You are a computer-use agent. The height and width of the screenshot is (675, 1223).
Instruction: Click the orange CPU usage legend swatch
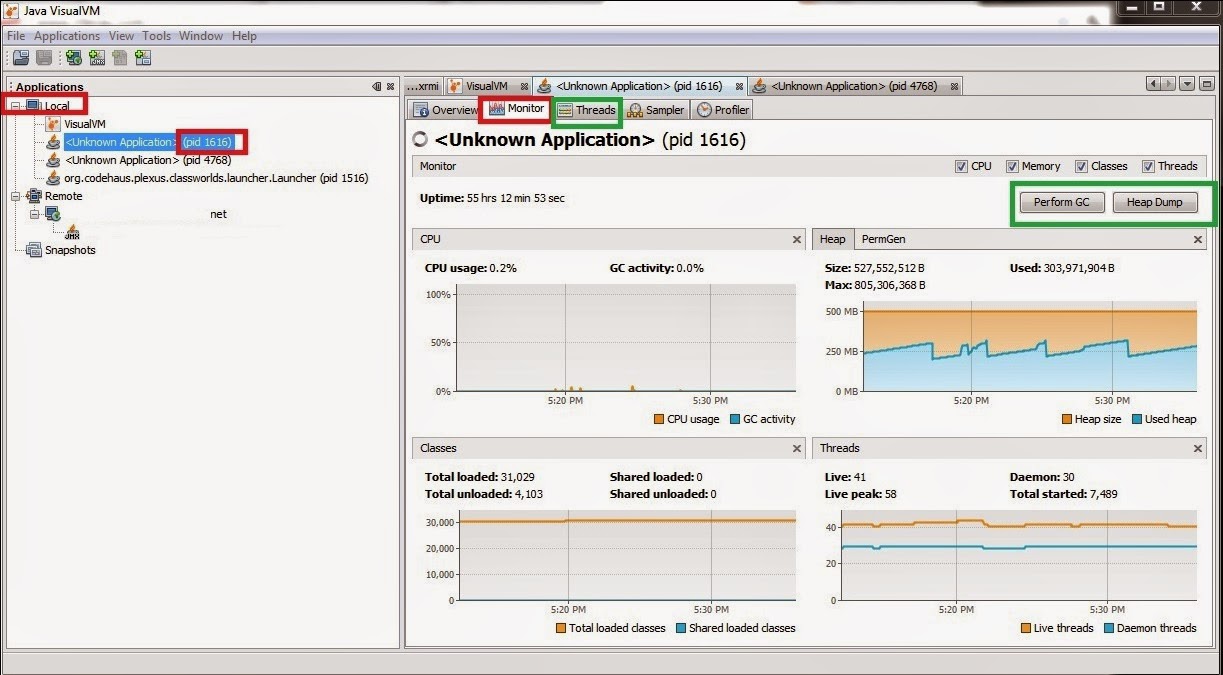[659, 419]
